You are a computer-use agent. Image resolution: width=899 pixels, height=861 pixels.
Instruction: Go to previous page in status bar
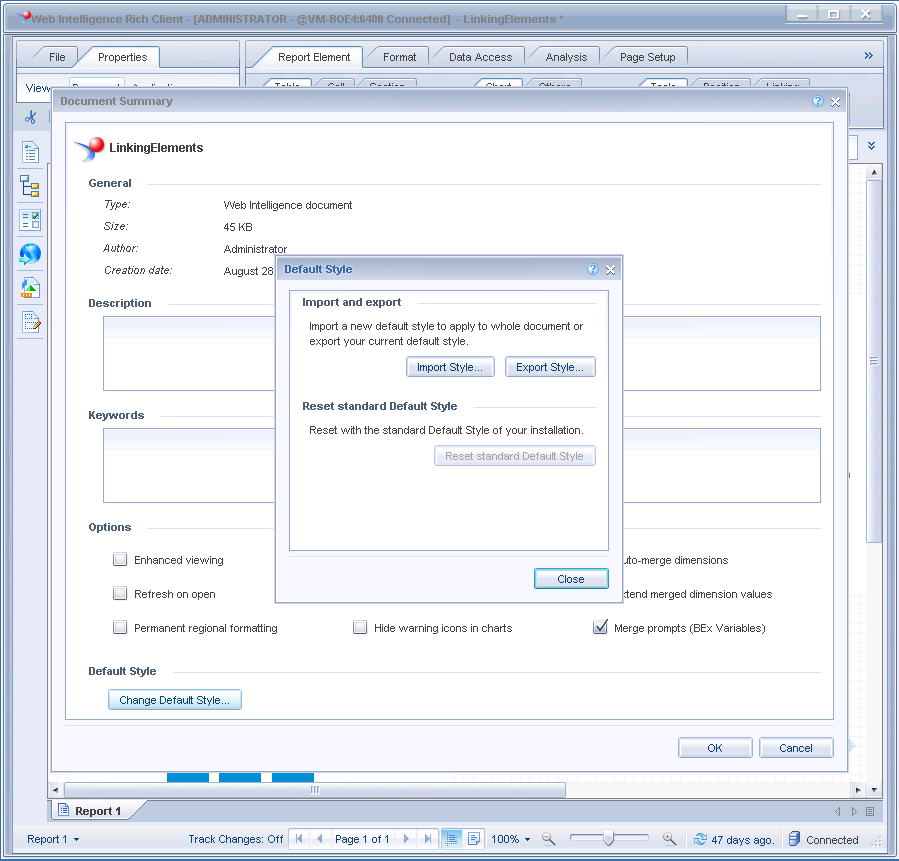320,839
